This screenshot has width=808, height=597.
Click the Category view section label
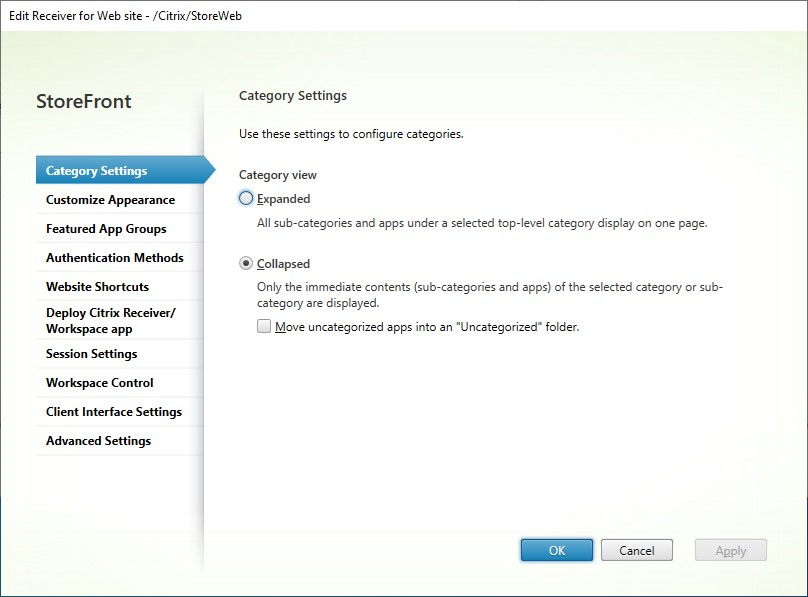[277, 174]
